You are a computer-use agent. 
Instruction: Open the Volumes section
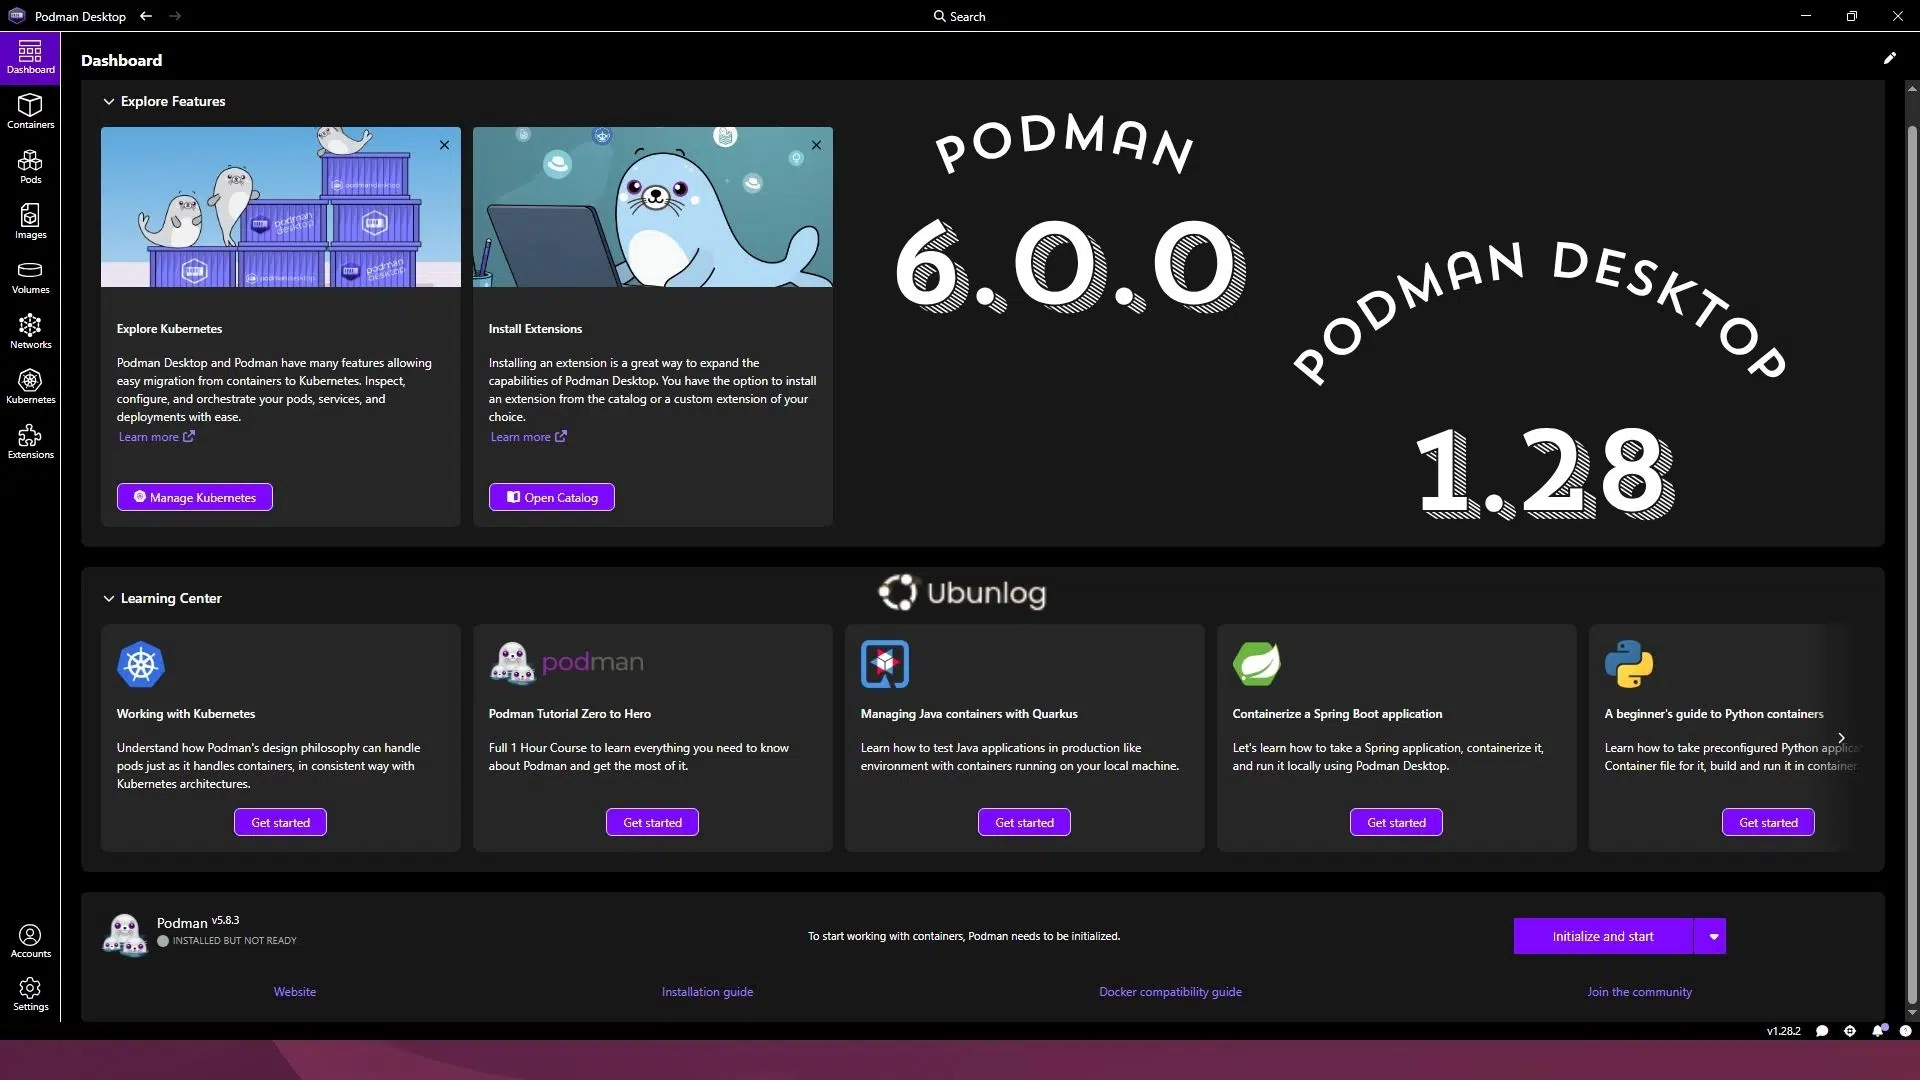(x=30, y=277)
